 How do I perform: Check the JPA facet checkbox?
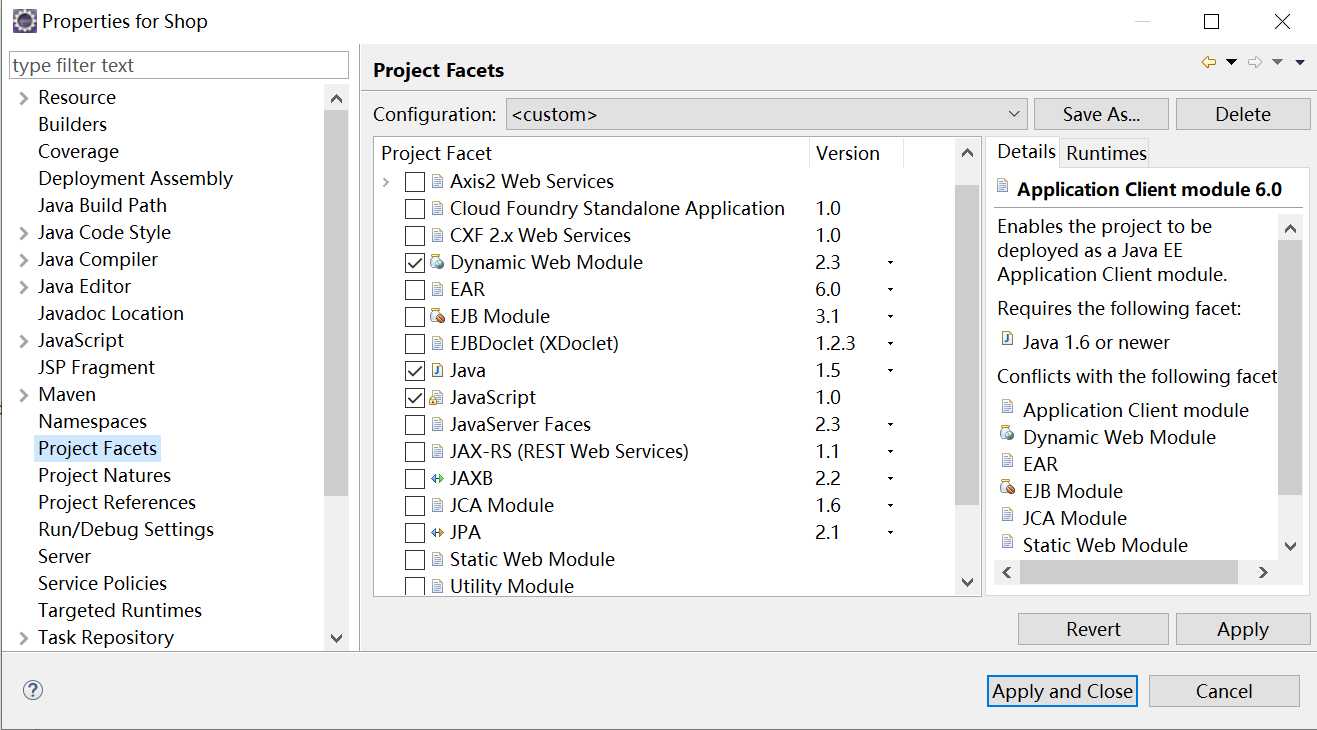tap(414, 533)
